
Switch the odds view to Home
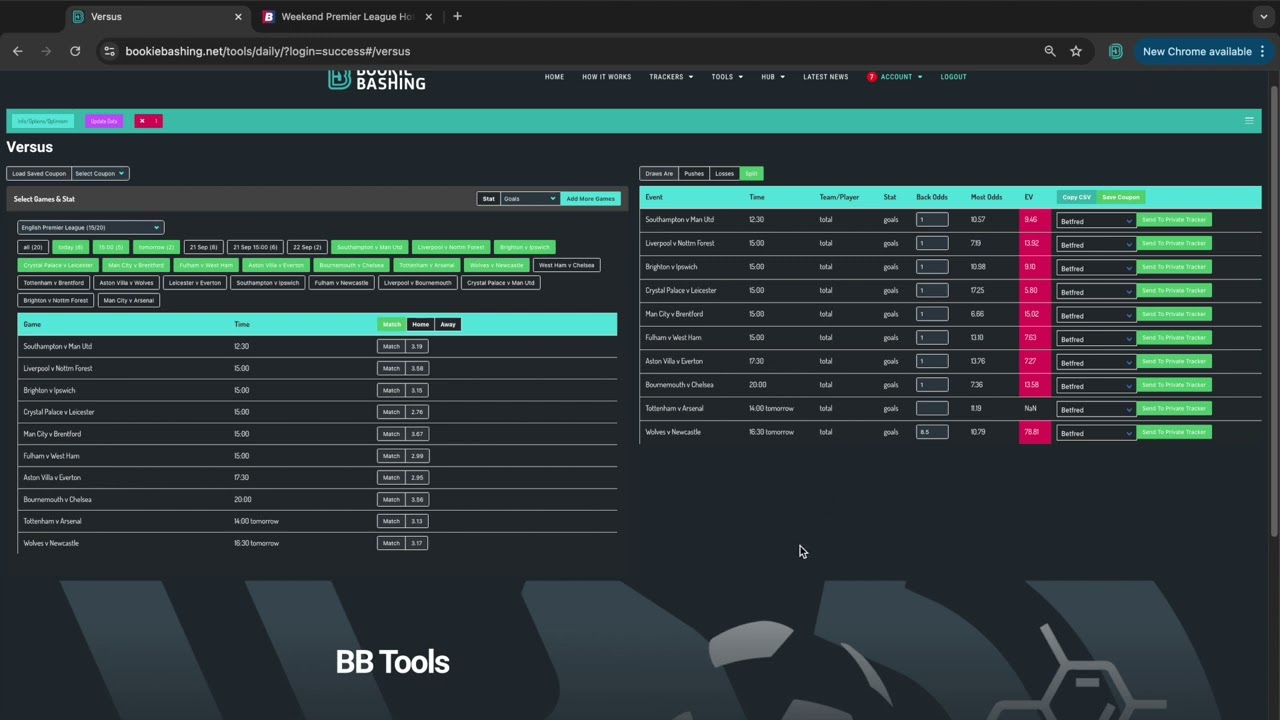(x=420, y=324)
